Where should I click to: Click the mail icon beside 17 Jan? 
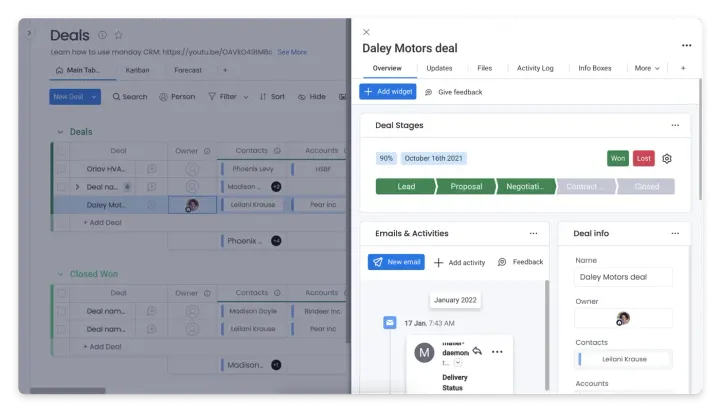click(x=390, y=323)
